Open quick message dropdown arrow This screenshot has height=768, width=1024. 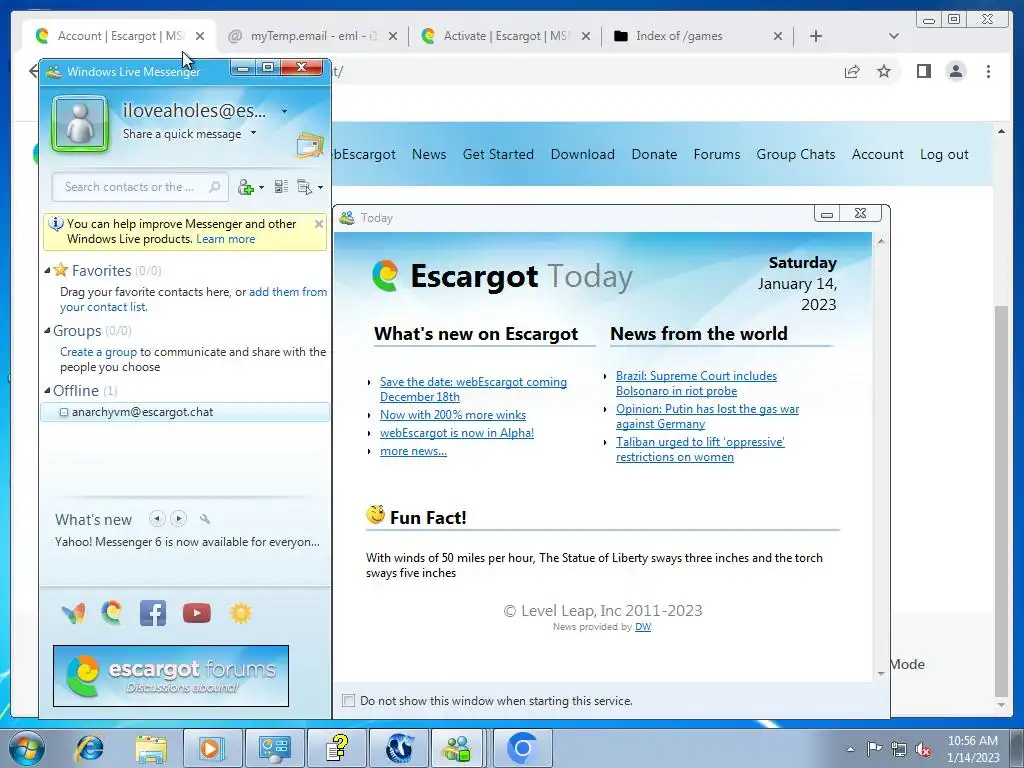253,133
